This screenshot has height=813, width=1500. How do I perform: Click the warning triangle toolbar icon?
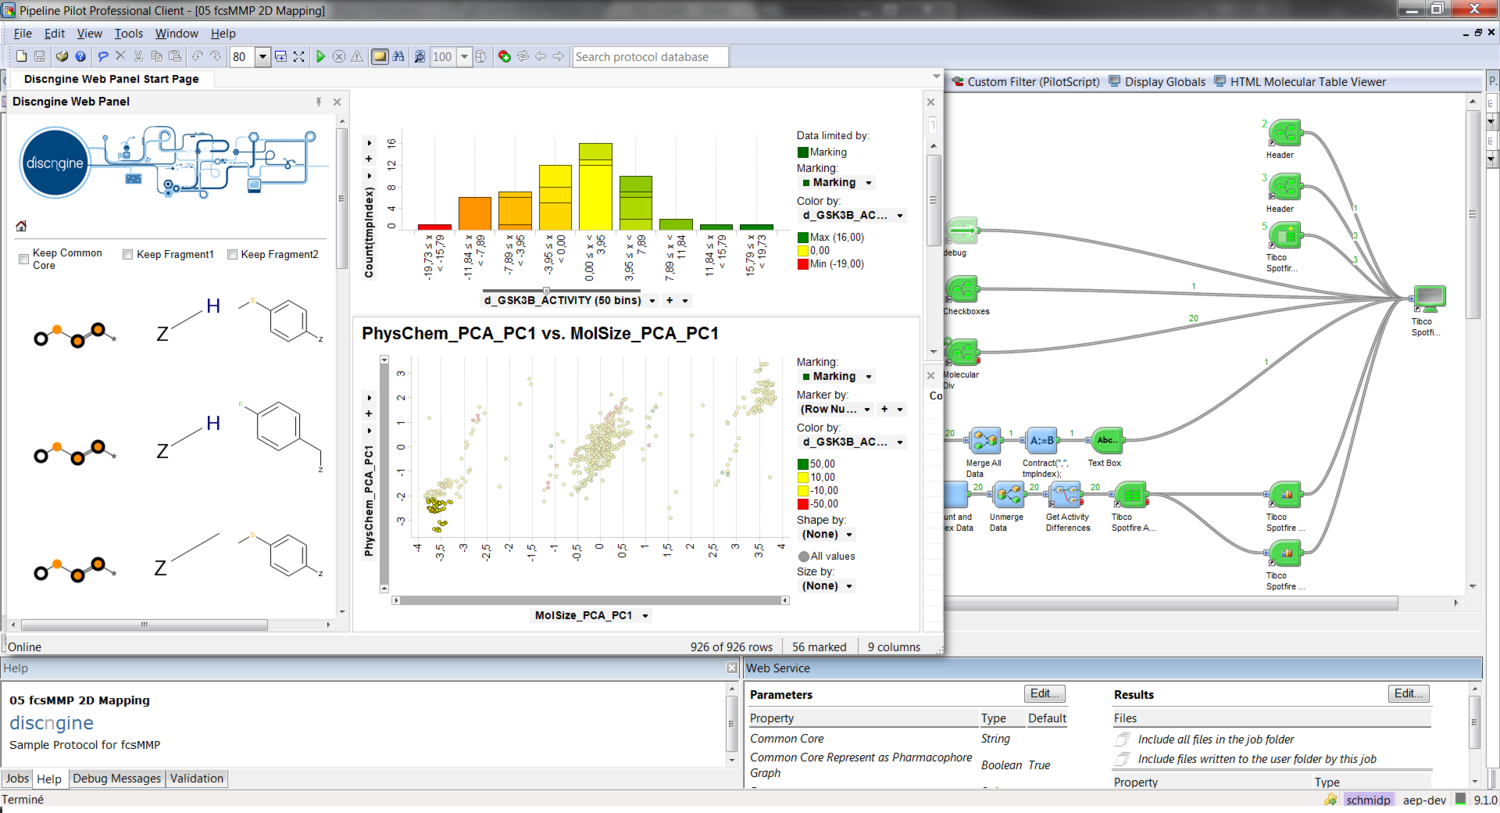tap(357, 57)
